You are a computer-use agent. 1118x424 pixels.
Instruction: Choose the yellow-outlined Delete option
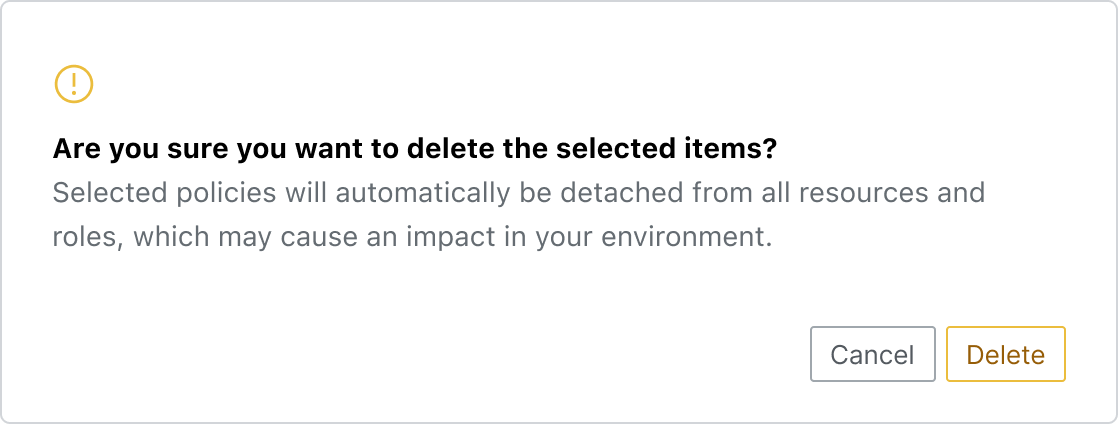(1005, 354)
